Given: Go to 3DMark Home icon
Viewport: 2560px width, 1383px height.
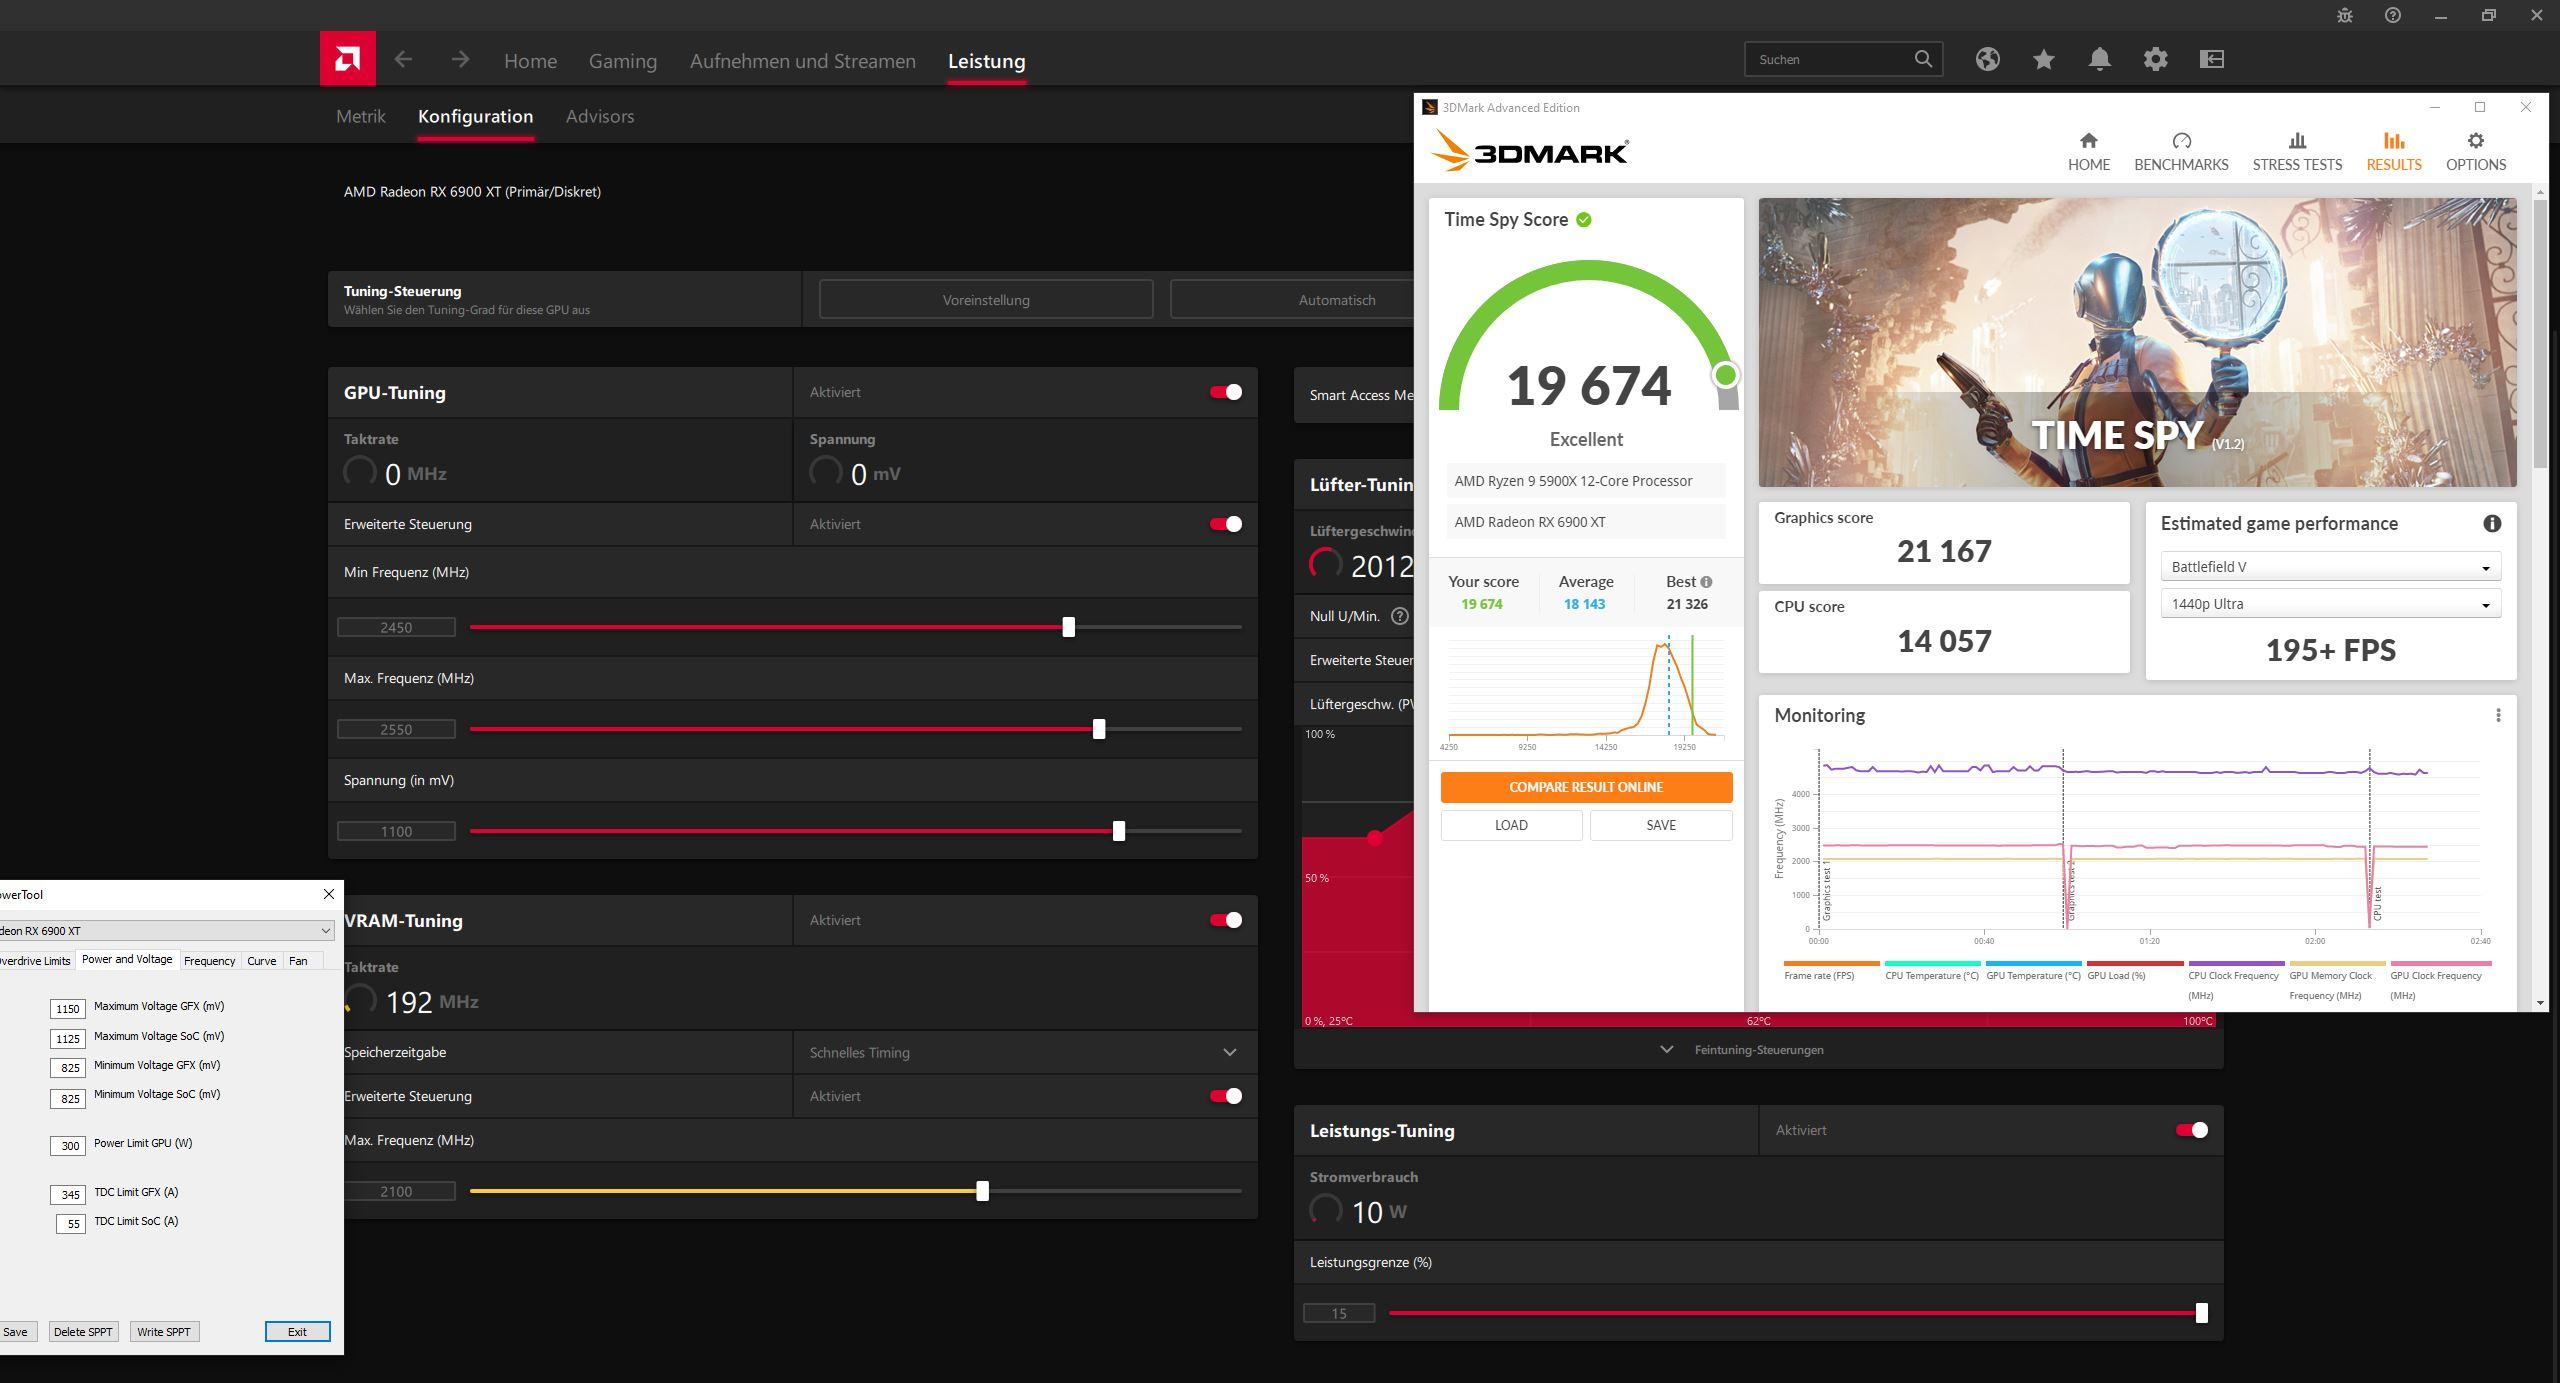Looking at the screenshot, I should point(2088,141).
